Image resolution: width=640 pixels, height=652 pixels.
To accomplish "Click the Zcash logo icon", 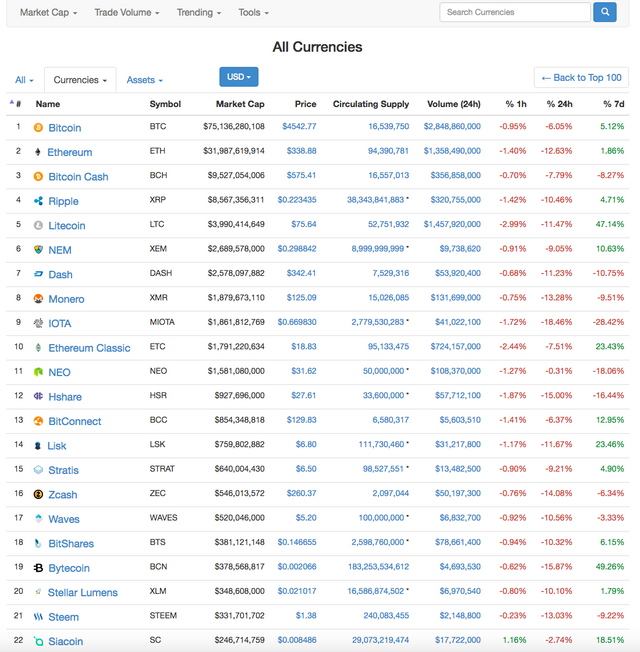I will click(38, 494).
